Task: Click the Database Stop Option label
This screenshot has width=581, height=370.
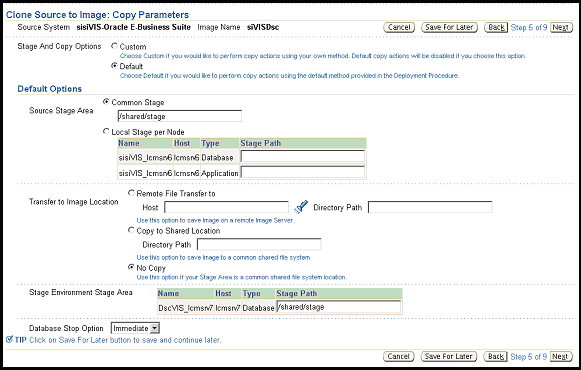Action: [66, 328]
